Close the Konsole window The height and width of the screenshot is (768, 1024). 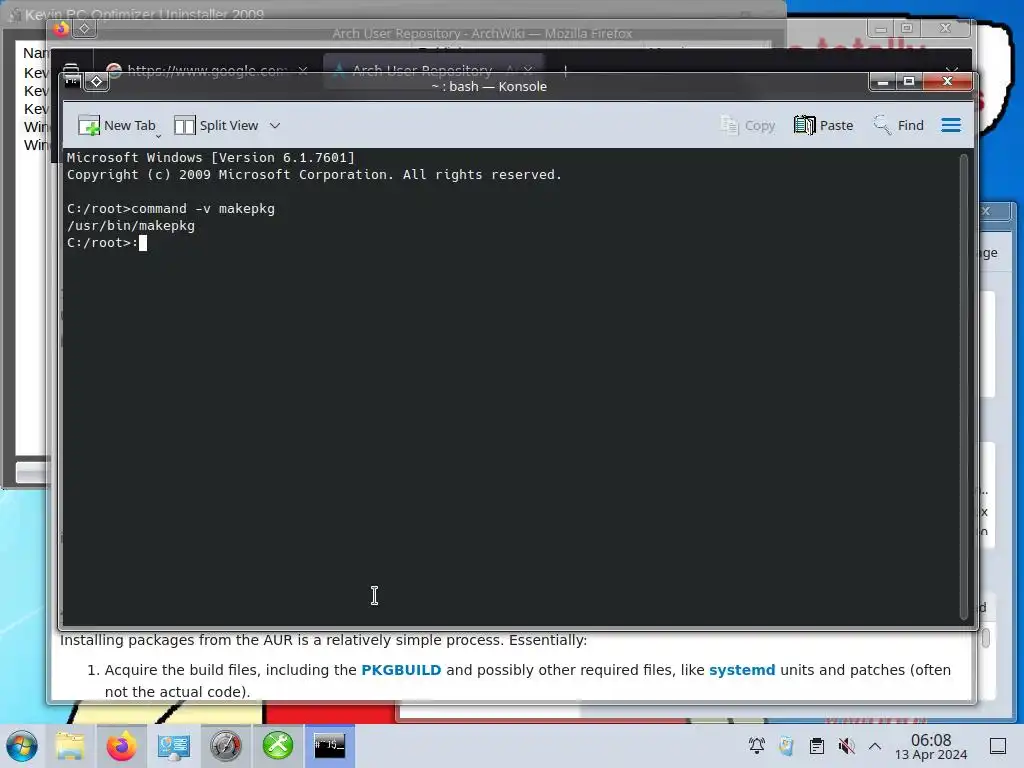(x=948, y=81)
